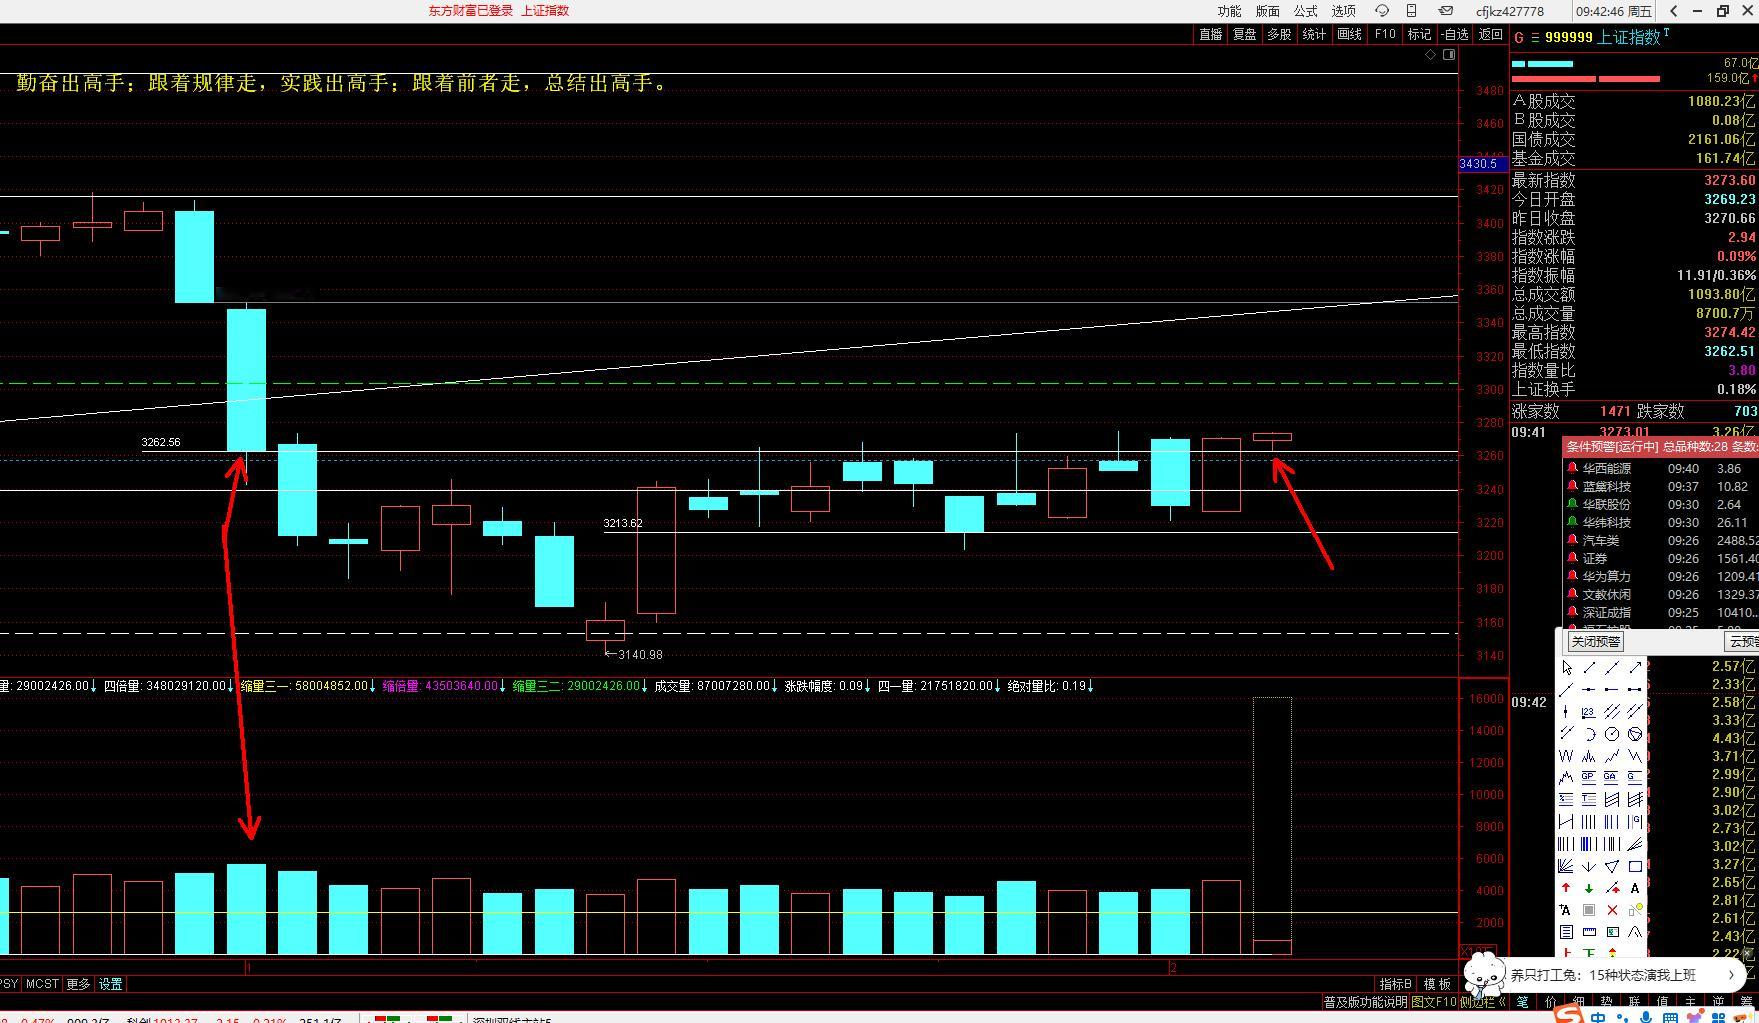Click the 云预警 button in alert panel

1743,642
